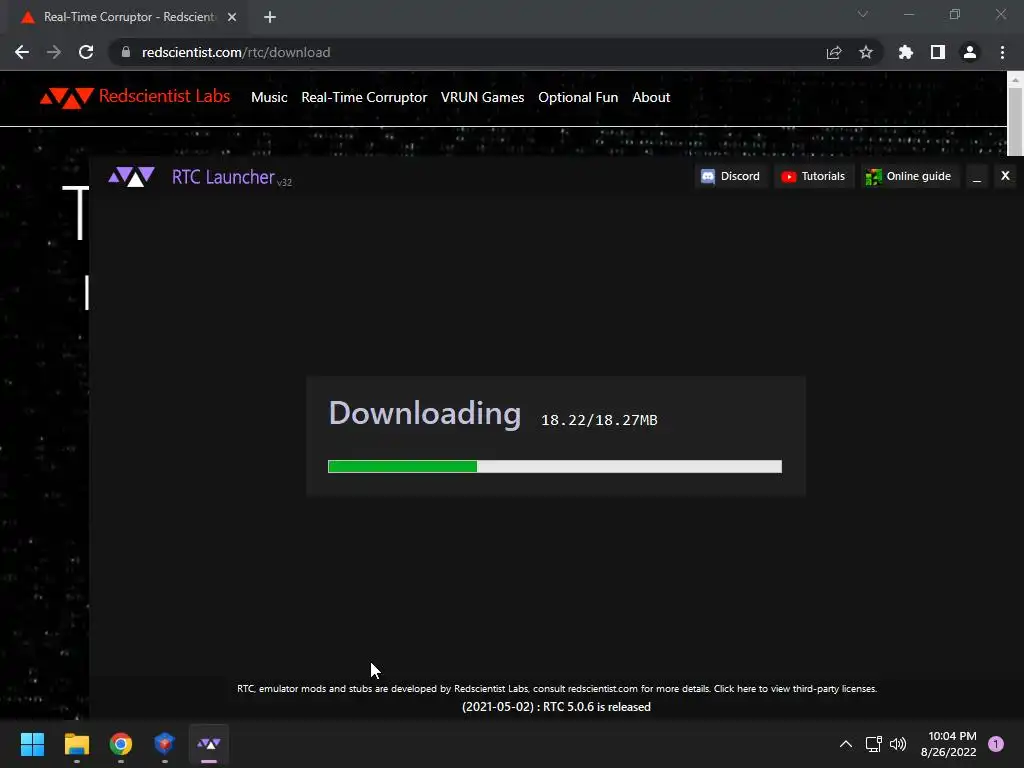Open the Windows Start menu
Image resolution: width=1024 pixels, height=768 pixels.
(x=32, y=744)
